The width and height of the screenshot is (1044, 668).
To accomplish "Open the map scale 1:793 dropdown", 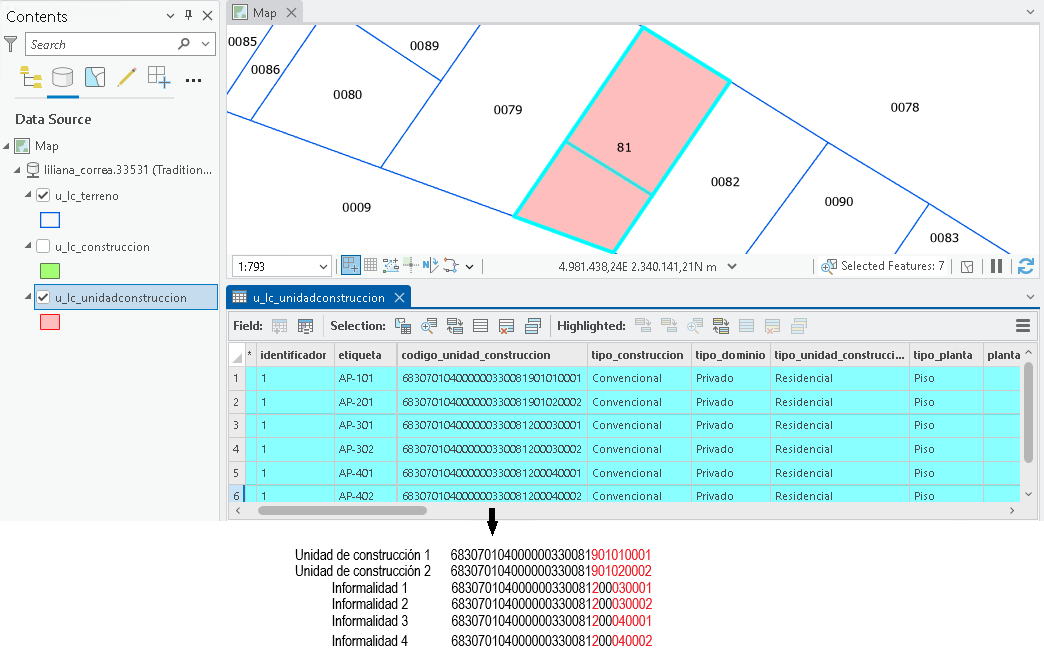I will click(x=323, y=266).
